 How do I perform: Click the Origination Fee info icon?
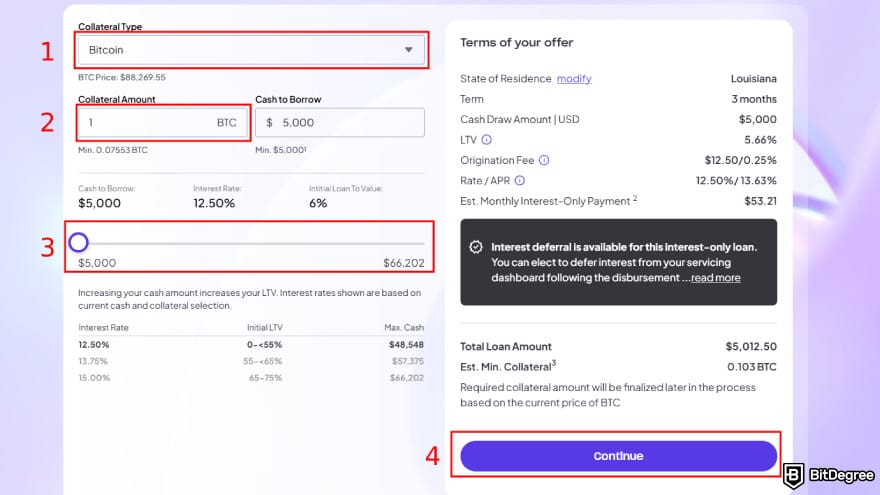point(544,160)
